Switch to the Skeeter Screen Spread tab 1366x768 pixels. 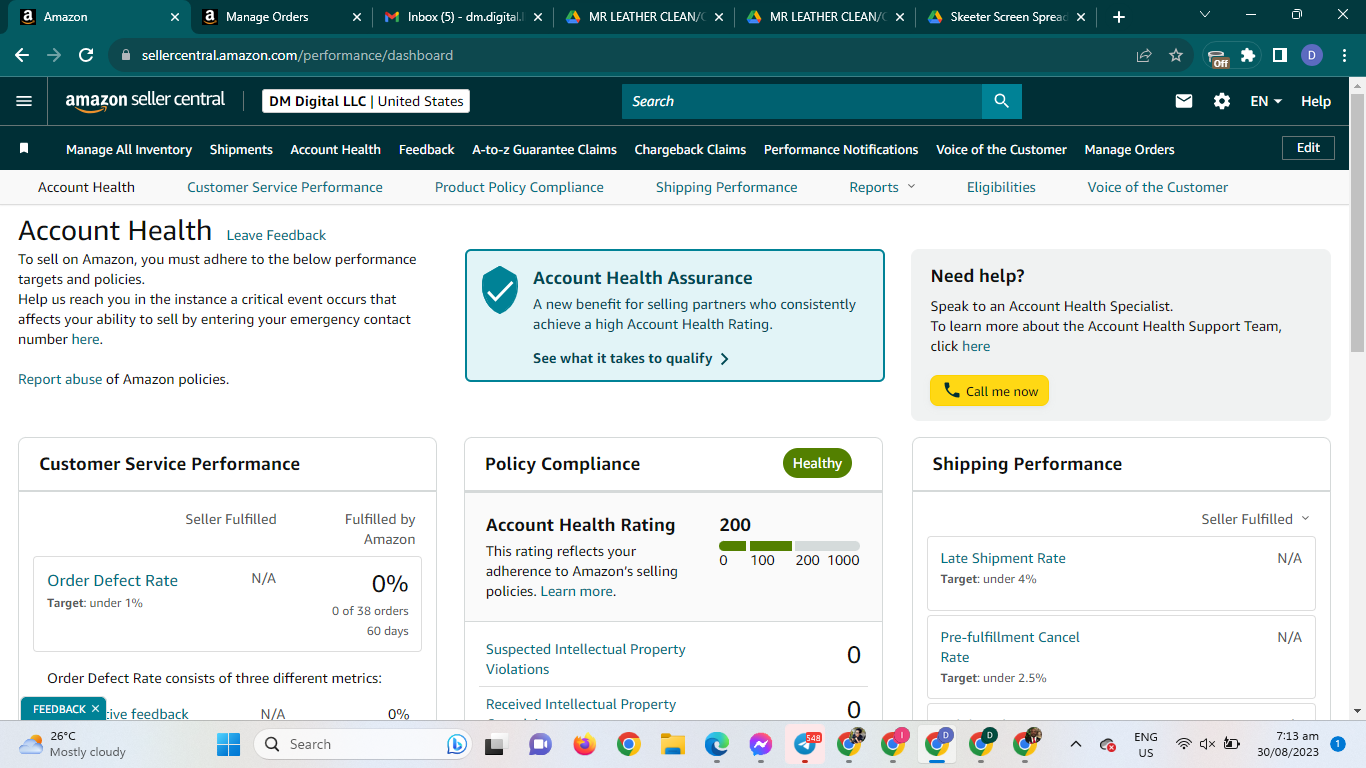[x=1005, y=17]
